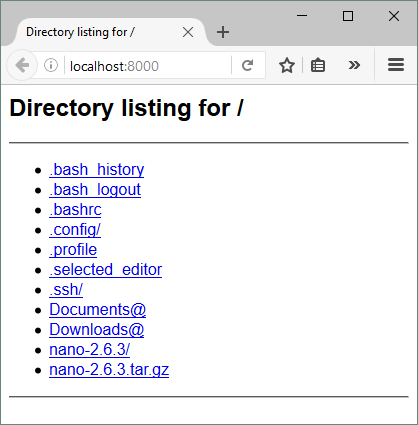This screenshot has height=425, width=418.
Task: Click the 'Directory listing for /' page heading
Action: (127, 108)
